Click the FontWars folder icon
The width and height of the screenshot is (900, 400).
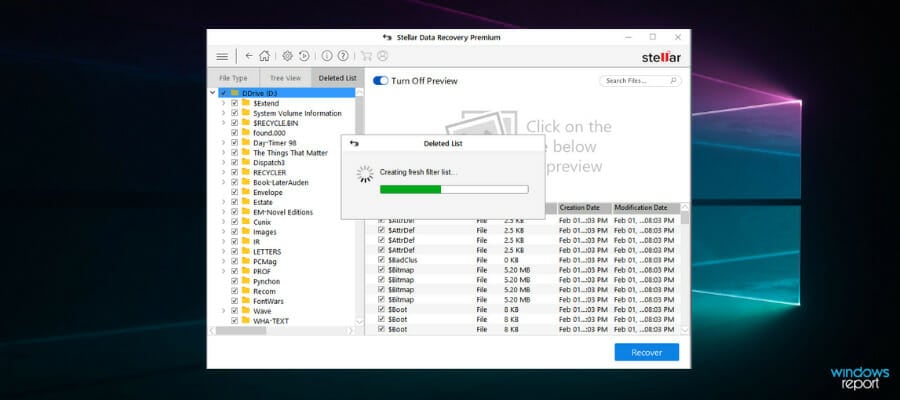pyautogui.click(x=246, y=301)
